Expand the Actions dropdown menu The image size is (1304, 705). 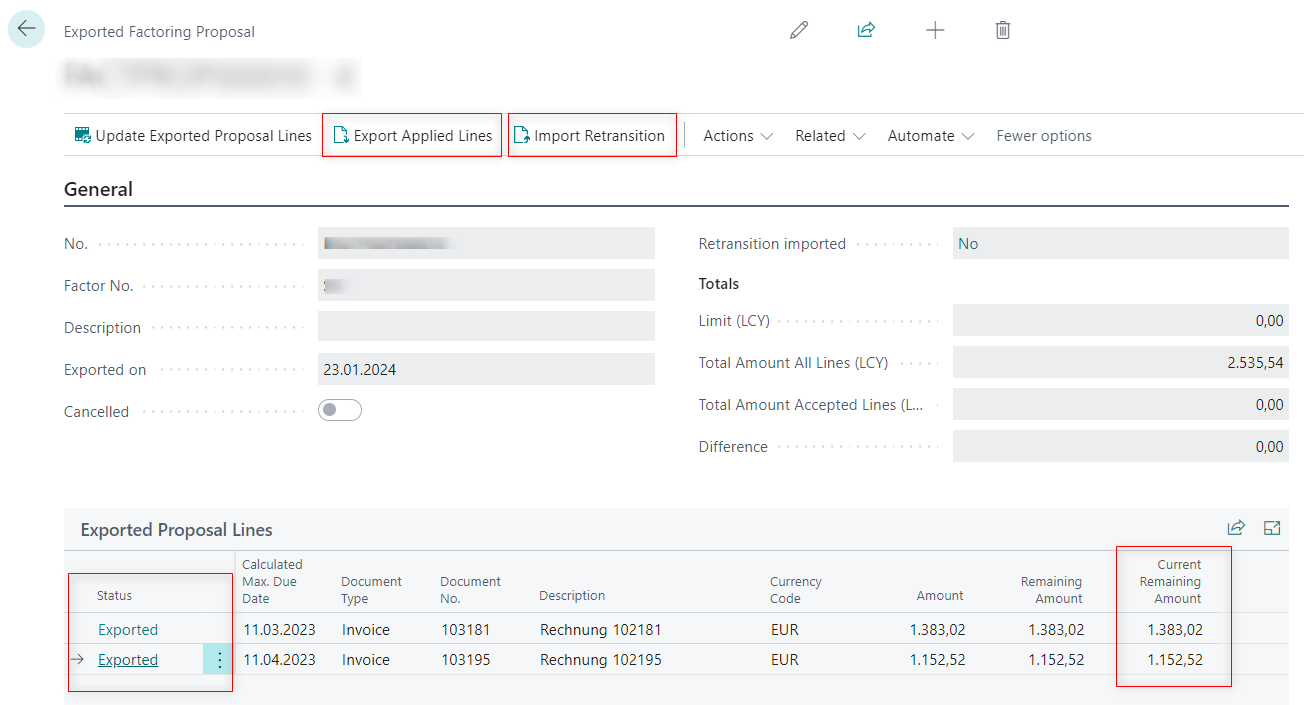pos(738,136)
